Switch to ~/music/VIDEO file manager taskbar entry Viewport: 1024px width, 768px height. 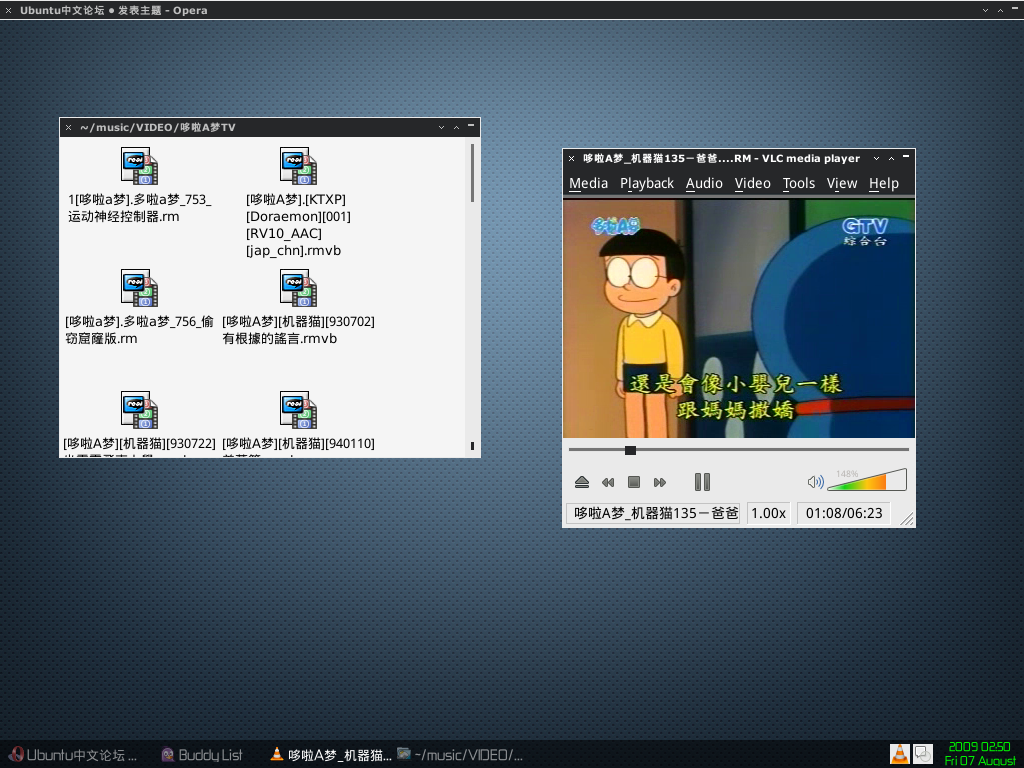pyautogui.click(x=460, y=755)
